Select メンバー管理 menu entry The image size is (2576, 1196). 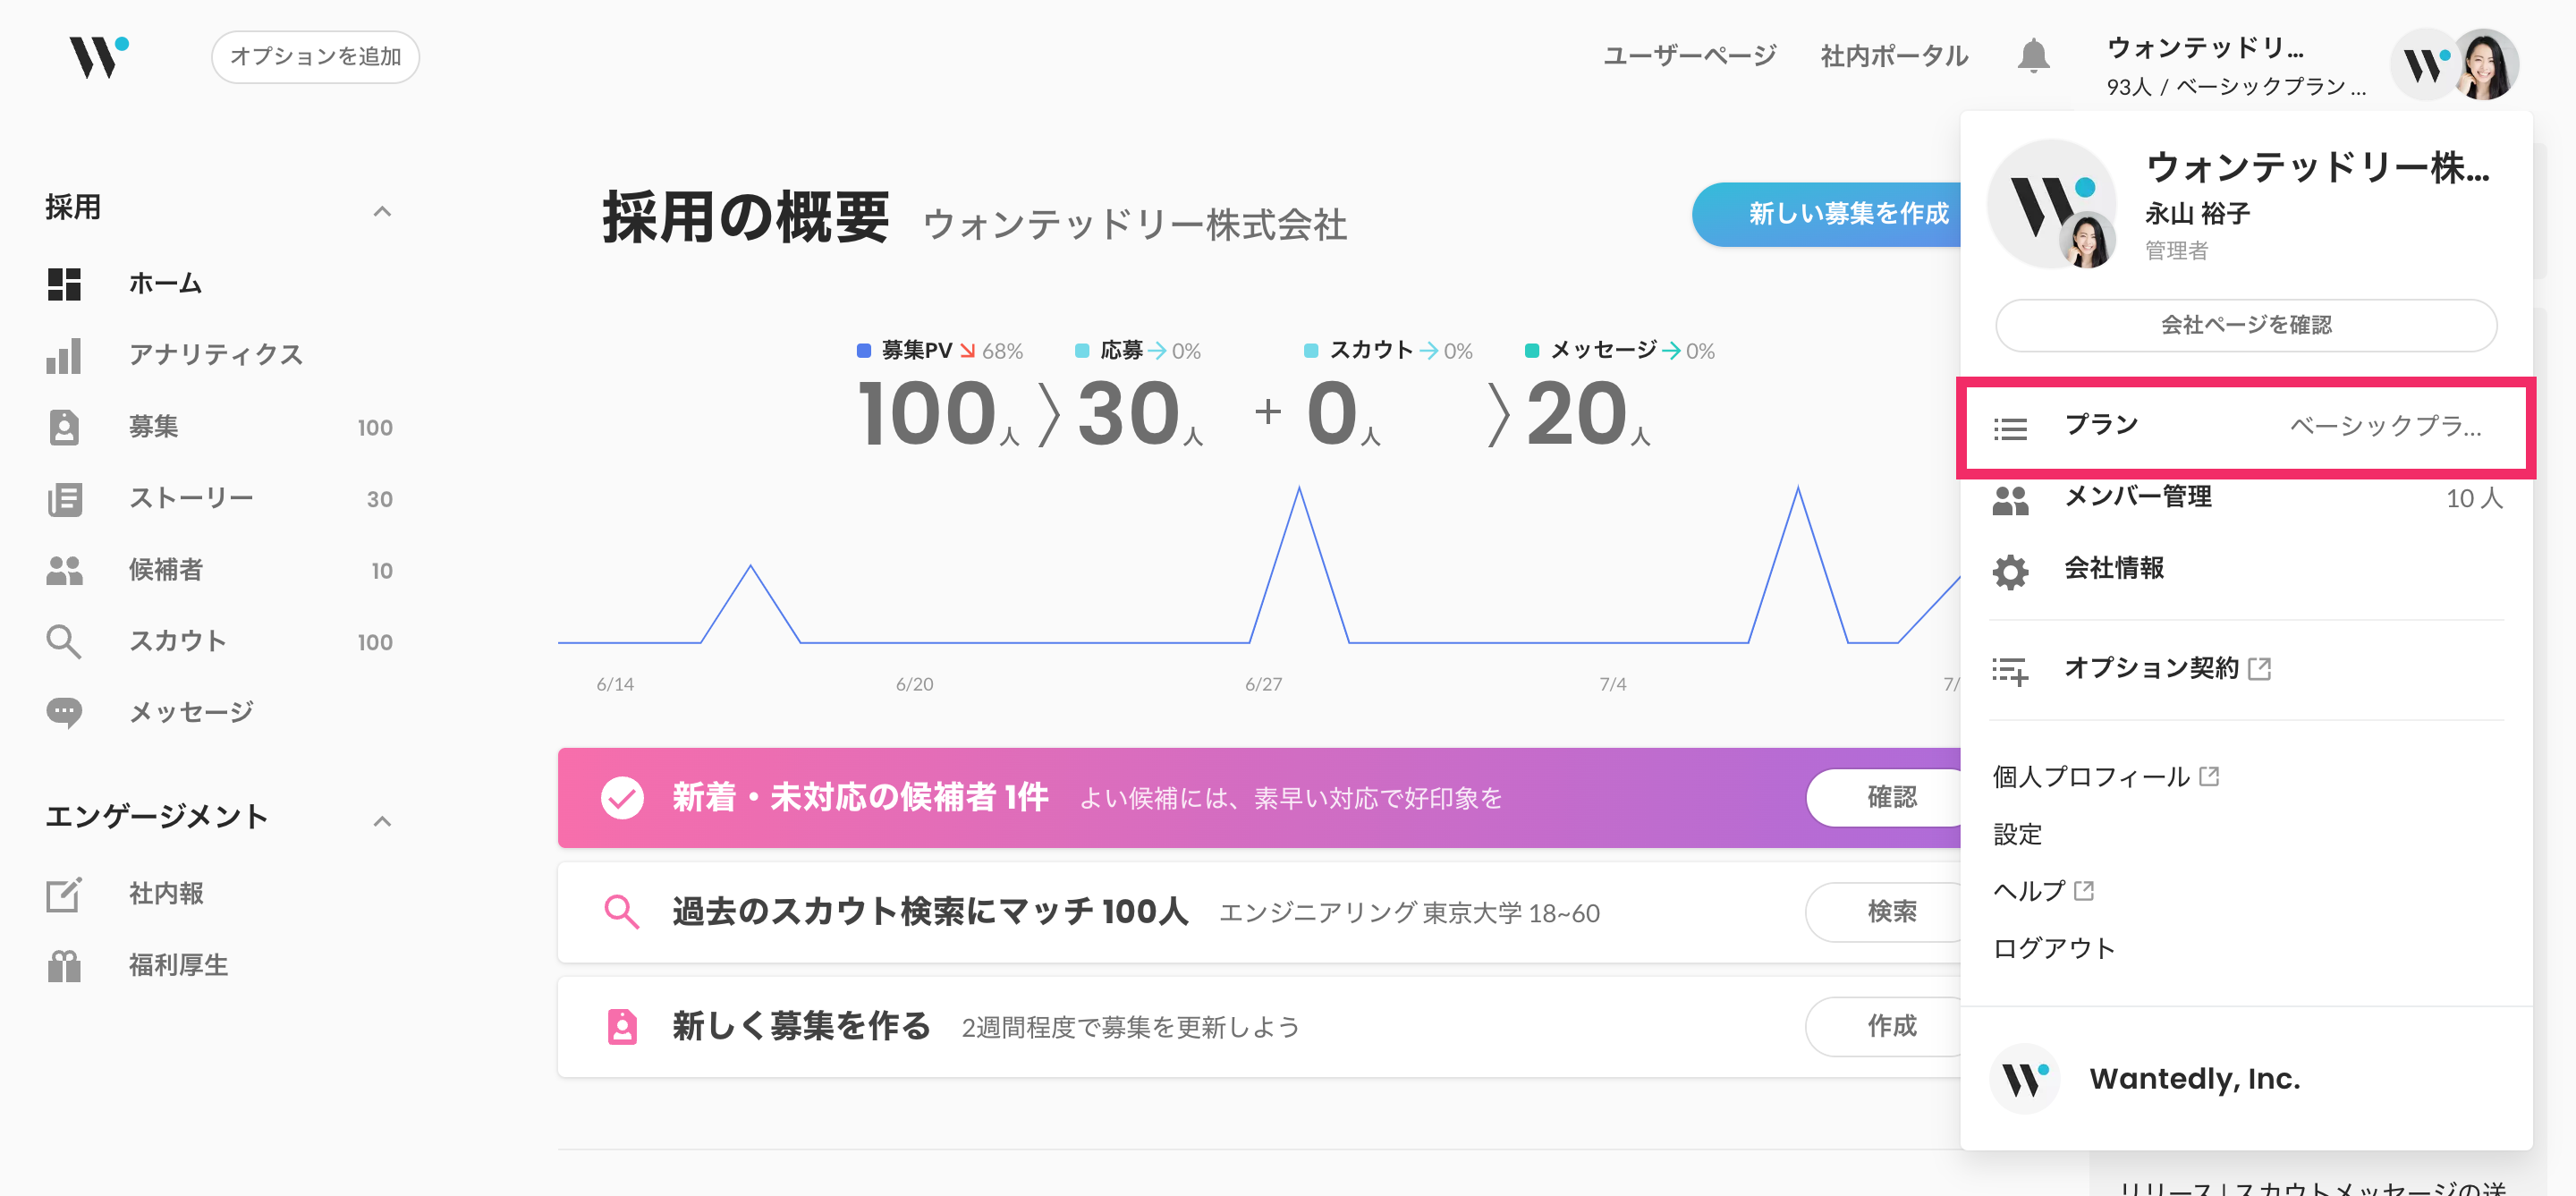[x=2245, y=498]
